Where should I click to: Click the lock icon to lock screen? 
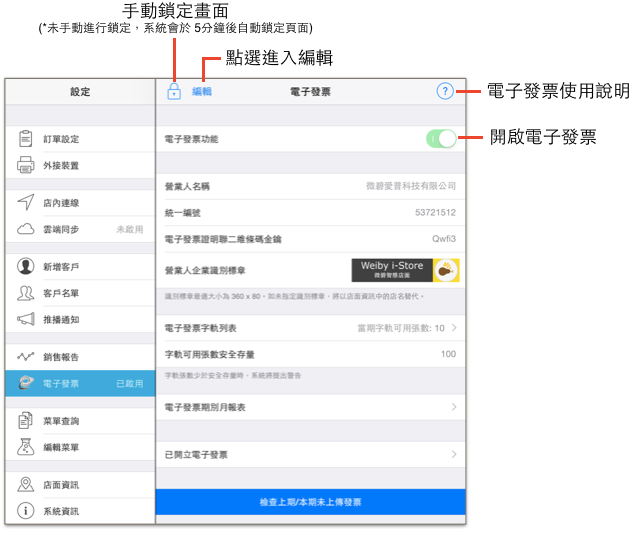coord(174,91)
